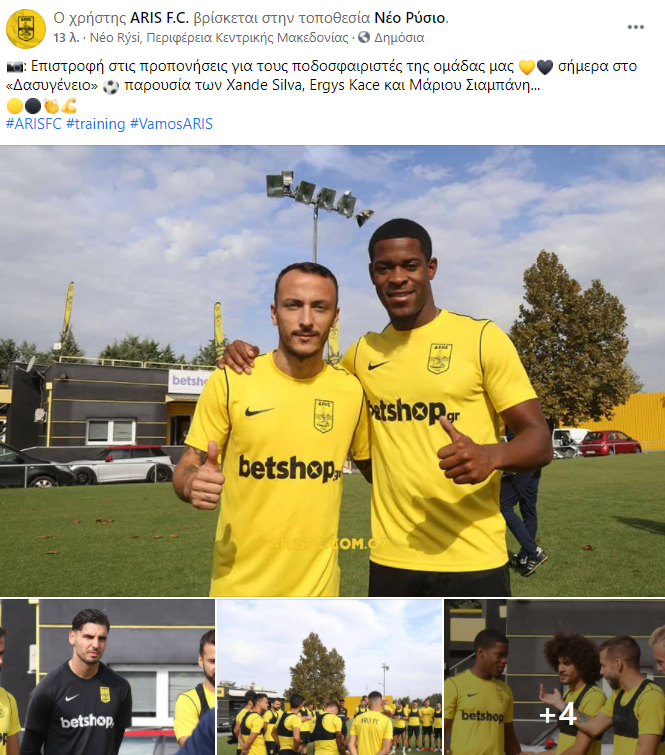Open the Néo Rýsi region link

pyautogui.click(x=219, y=38)
